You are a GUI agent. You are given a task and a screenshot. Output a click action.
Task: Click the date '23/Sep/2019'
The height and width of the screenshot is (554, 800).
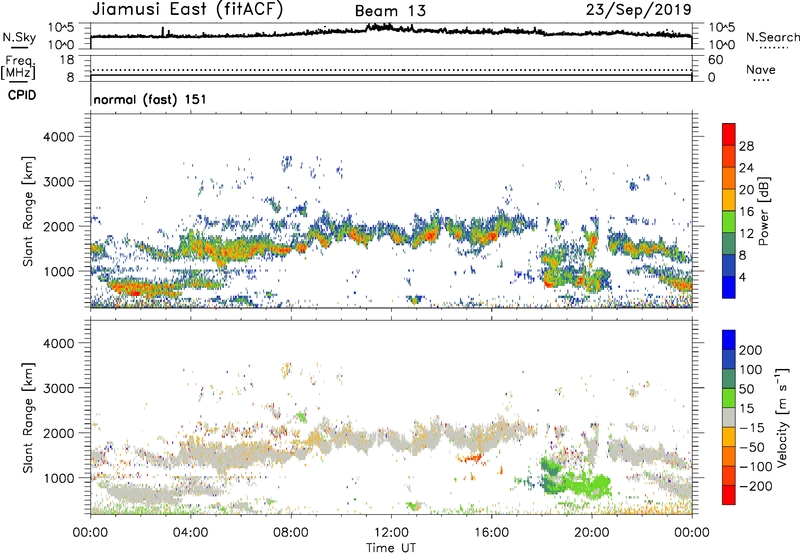click(x=638, y=9)
